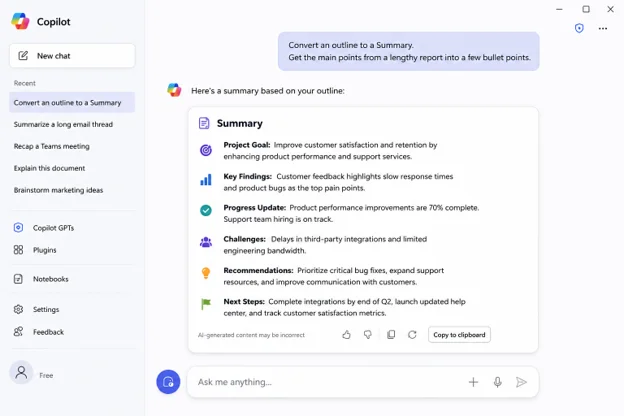Close the Copilot window

click(x=610, y=9)
